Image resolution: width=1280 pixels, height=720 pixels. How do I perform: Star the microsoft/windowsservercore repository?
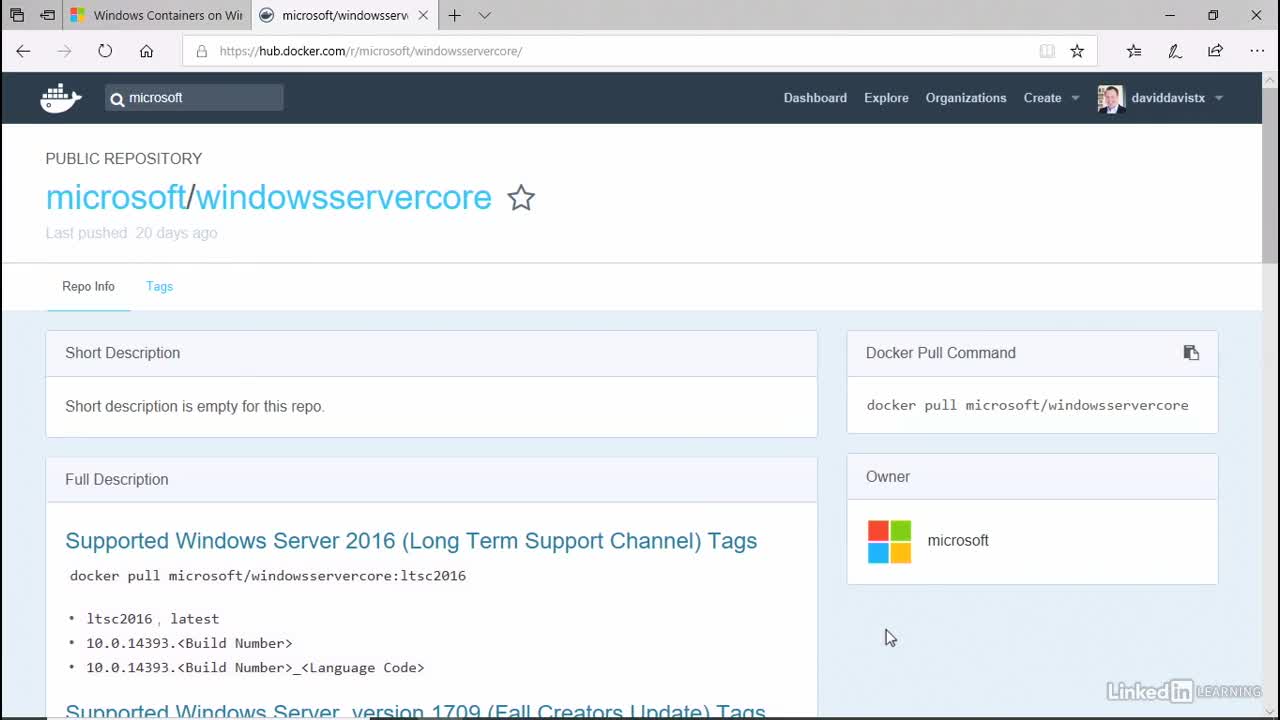pyautogui.click(x=521, y=198)
